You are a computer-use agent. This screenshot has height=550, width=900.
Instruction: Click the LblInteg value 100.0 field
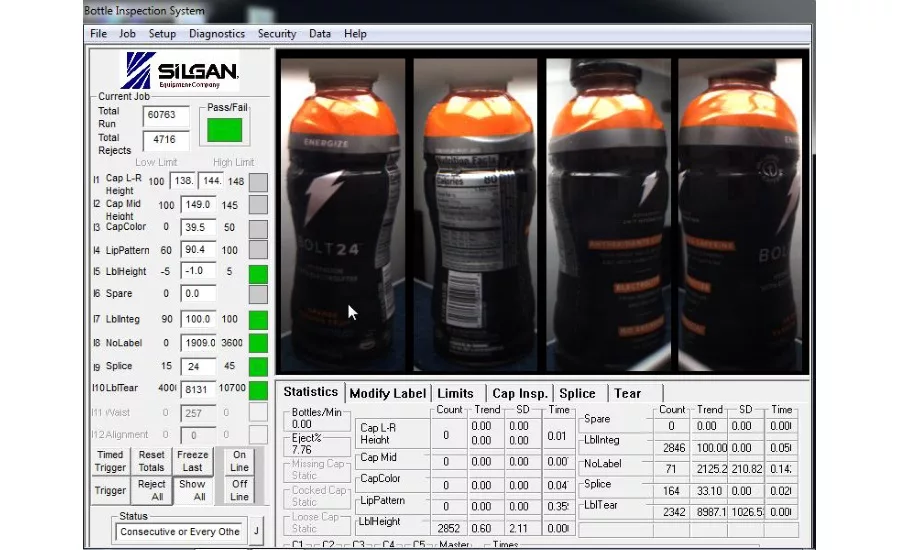coord(198,319)
